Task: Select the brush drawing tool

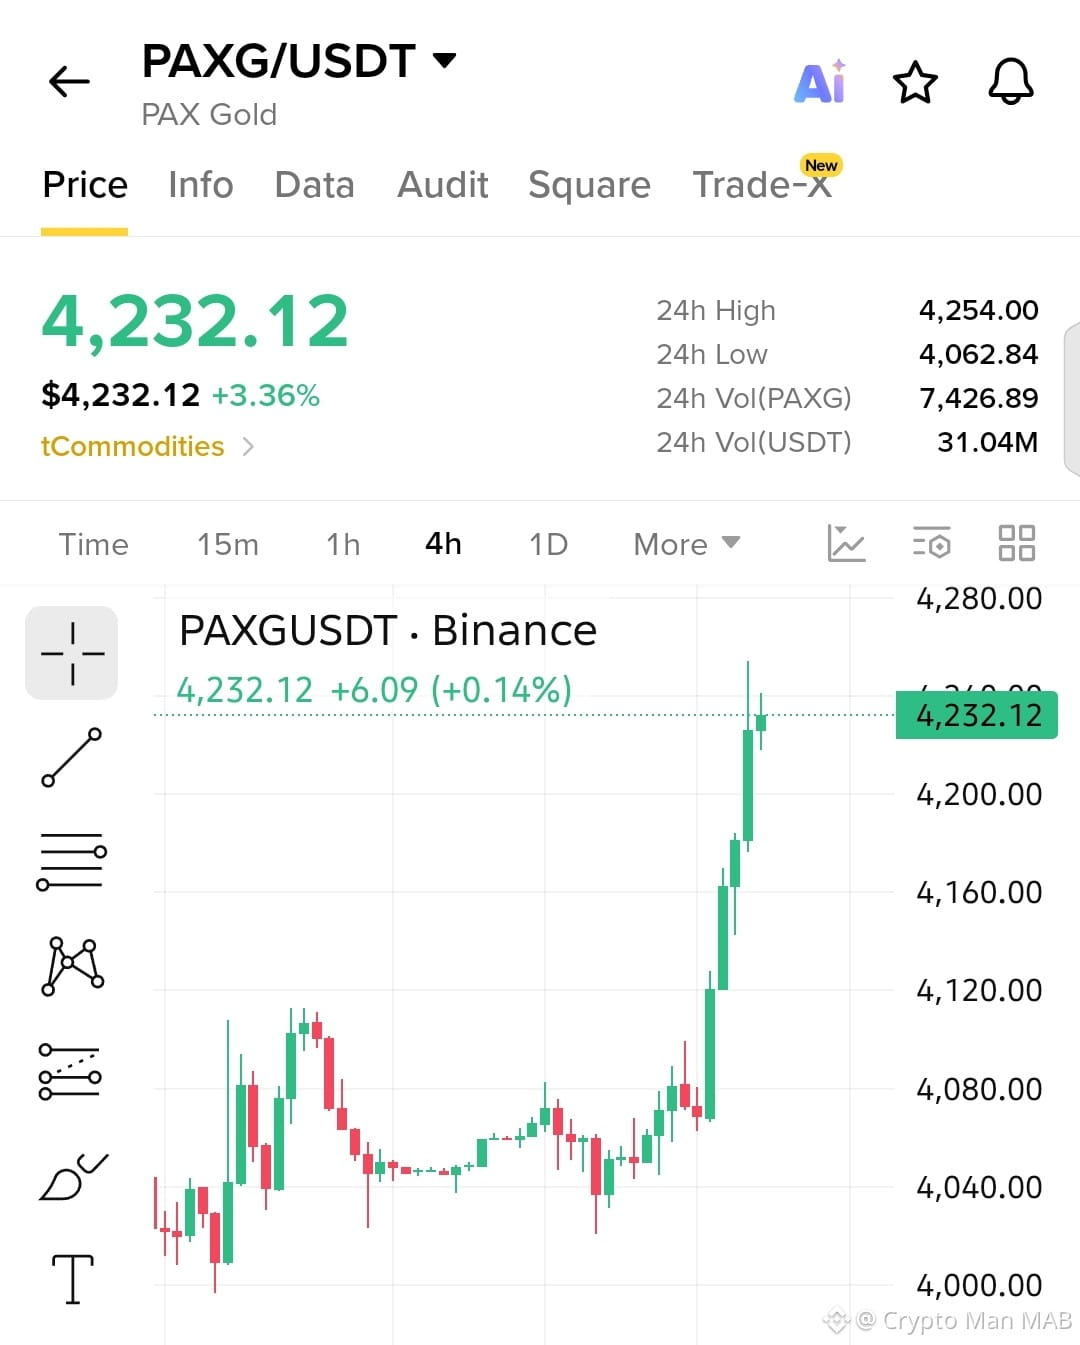Action: (x=72, y=1176)
